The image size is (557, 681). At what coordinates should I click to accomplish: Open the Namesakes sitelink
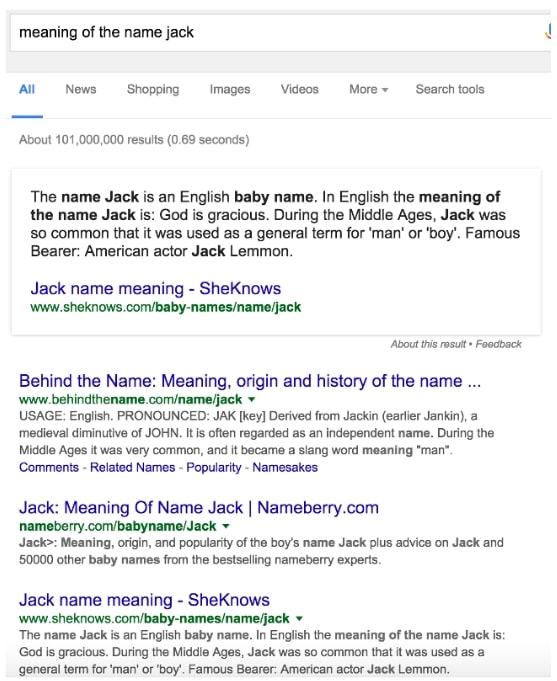(x=285, y=467)
